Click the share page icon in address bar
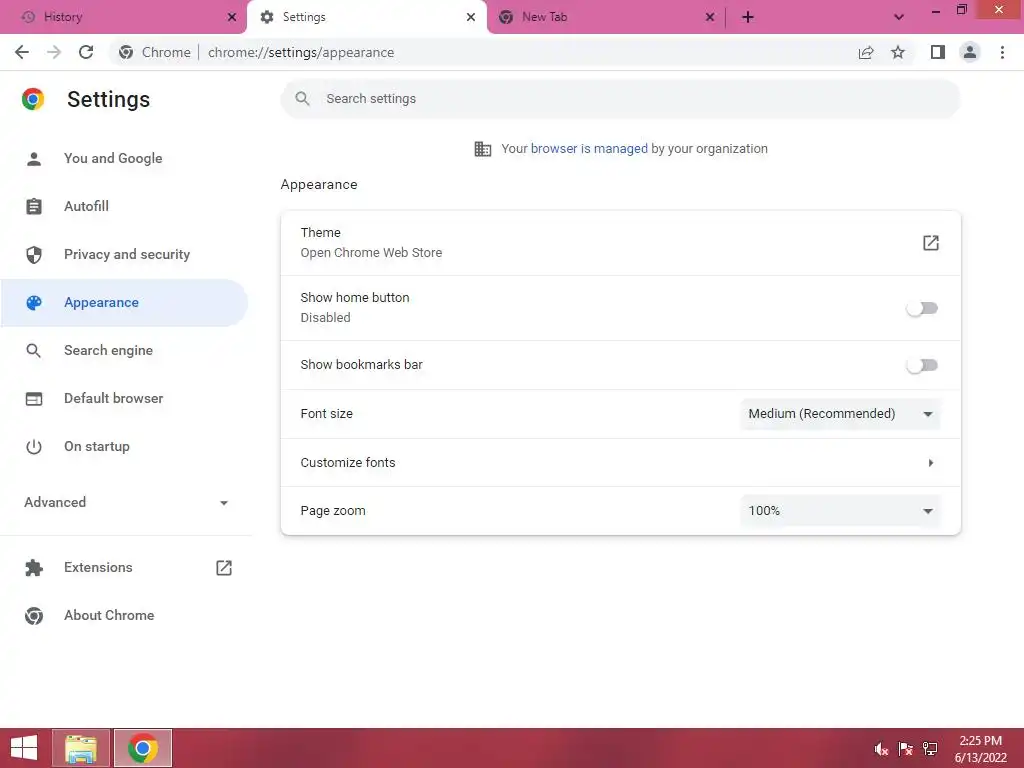Image resolution: width=1024 pixels, height=768 pixels. [x=866, y=52]
